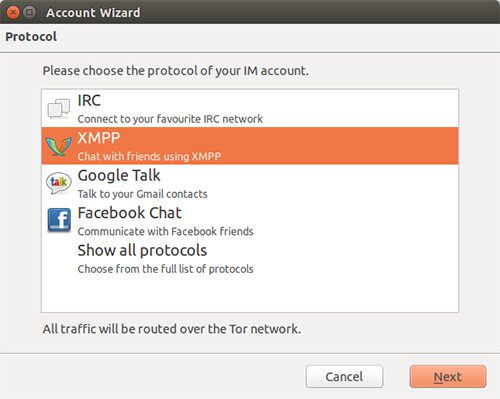Click the XMPP colorful logo icon
Screen dimensions: 500x399
pyautogui.click(x=59, y=146)
